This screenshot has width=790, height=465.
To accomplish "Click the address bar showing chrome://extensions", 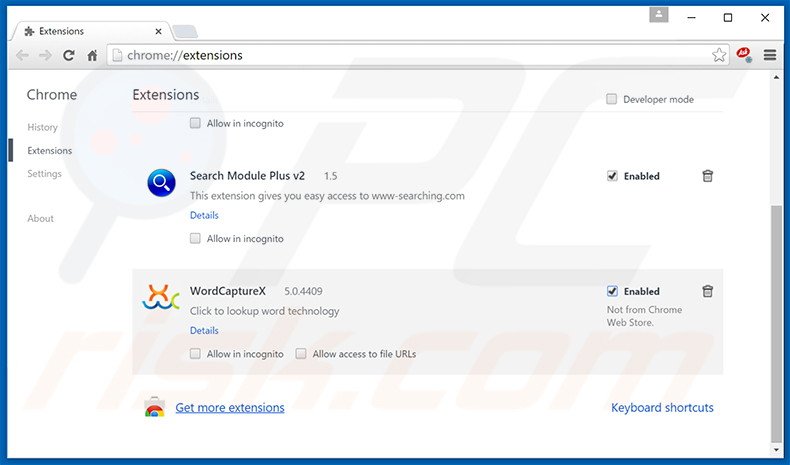I will click(x=400, y=56).
